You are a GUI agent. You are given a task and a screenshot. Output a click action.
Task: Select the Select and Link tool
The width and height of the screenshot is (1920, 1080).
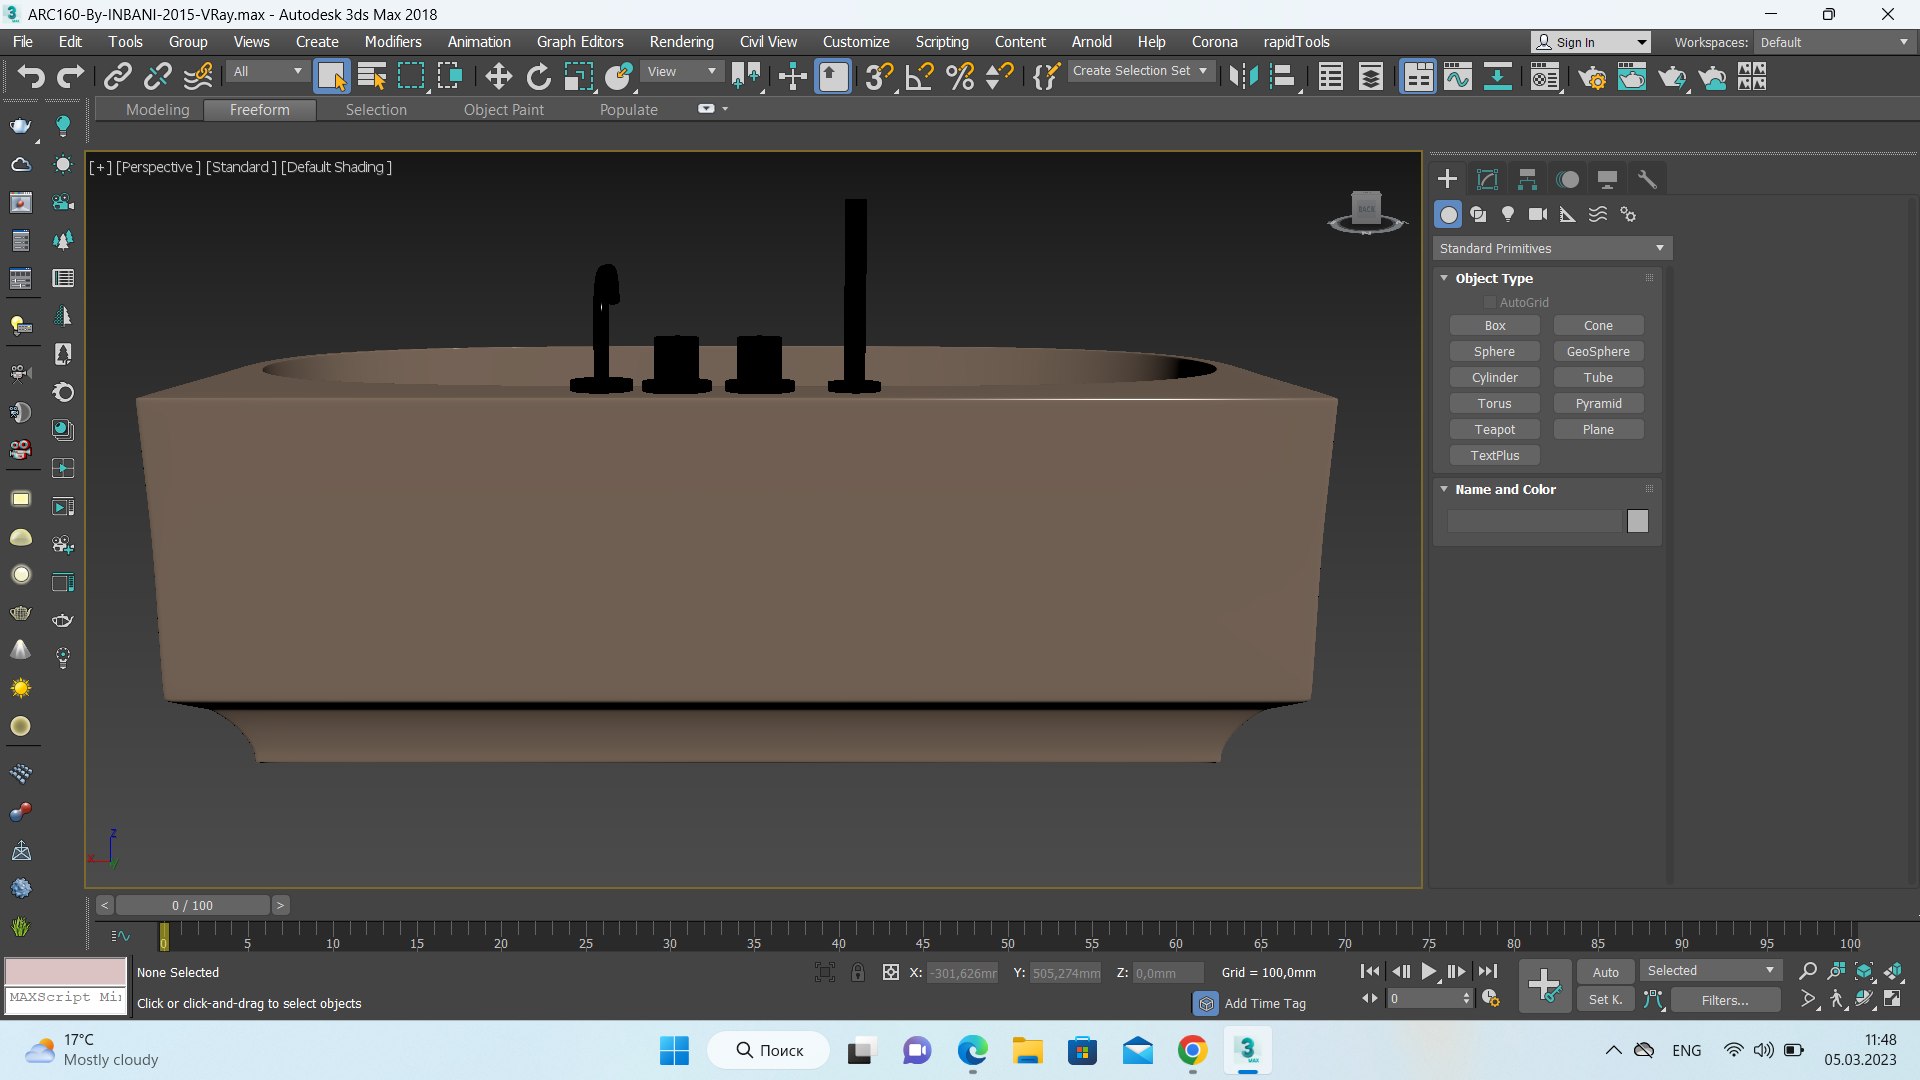tap(118, 76)
